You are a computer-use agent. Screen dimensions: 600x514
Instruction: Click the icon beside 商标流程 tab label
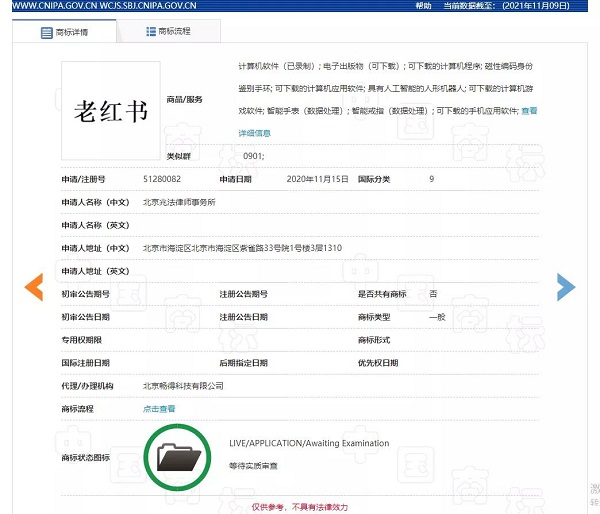(151, 32)
